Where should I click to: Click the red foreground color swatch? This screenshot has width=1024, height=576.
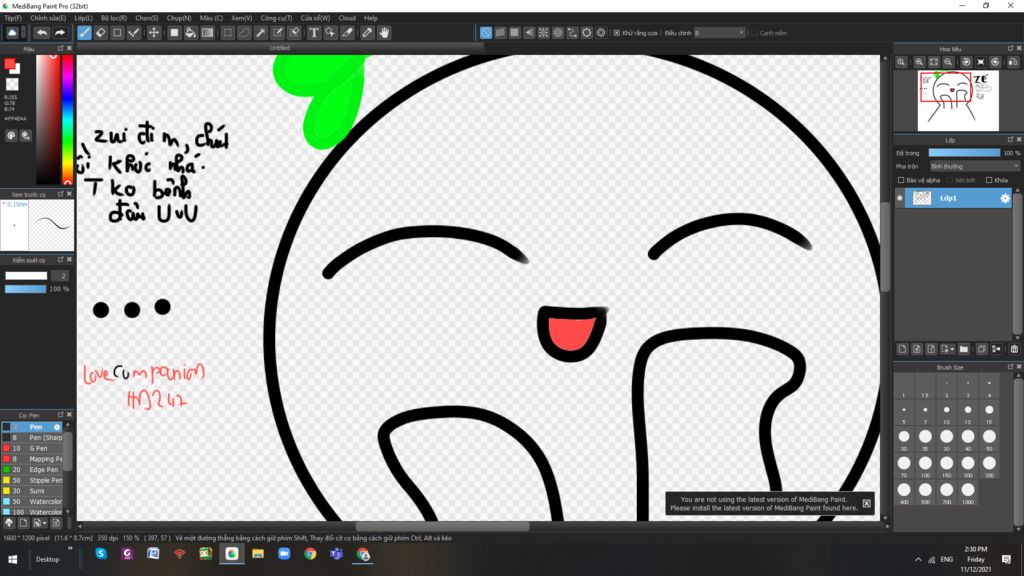(x=10, y=64)
